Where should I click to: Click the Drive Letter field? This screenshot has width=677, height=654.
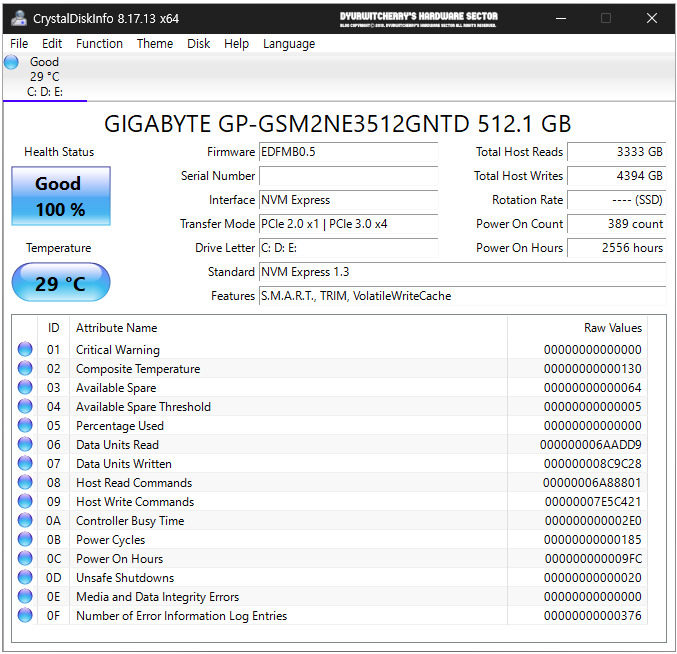tap(348, 248)
